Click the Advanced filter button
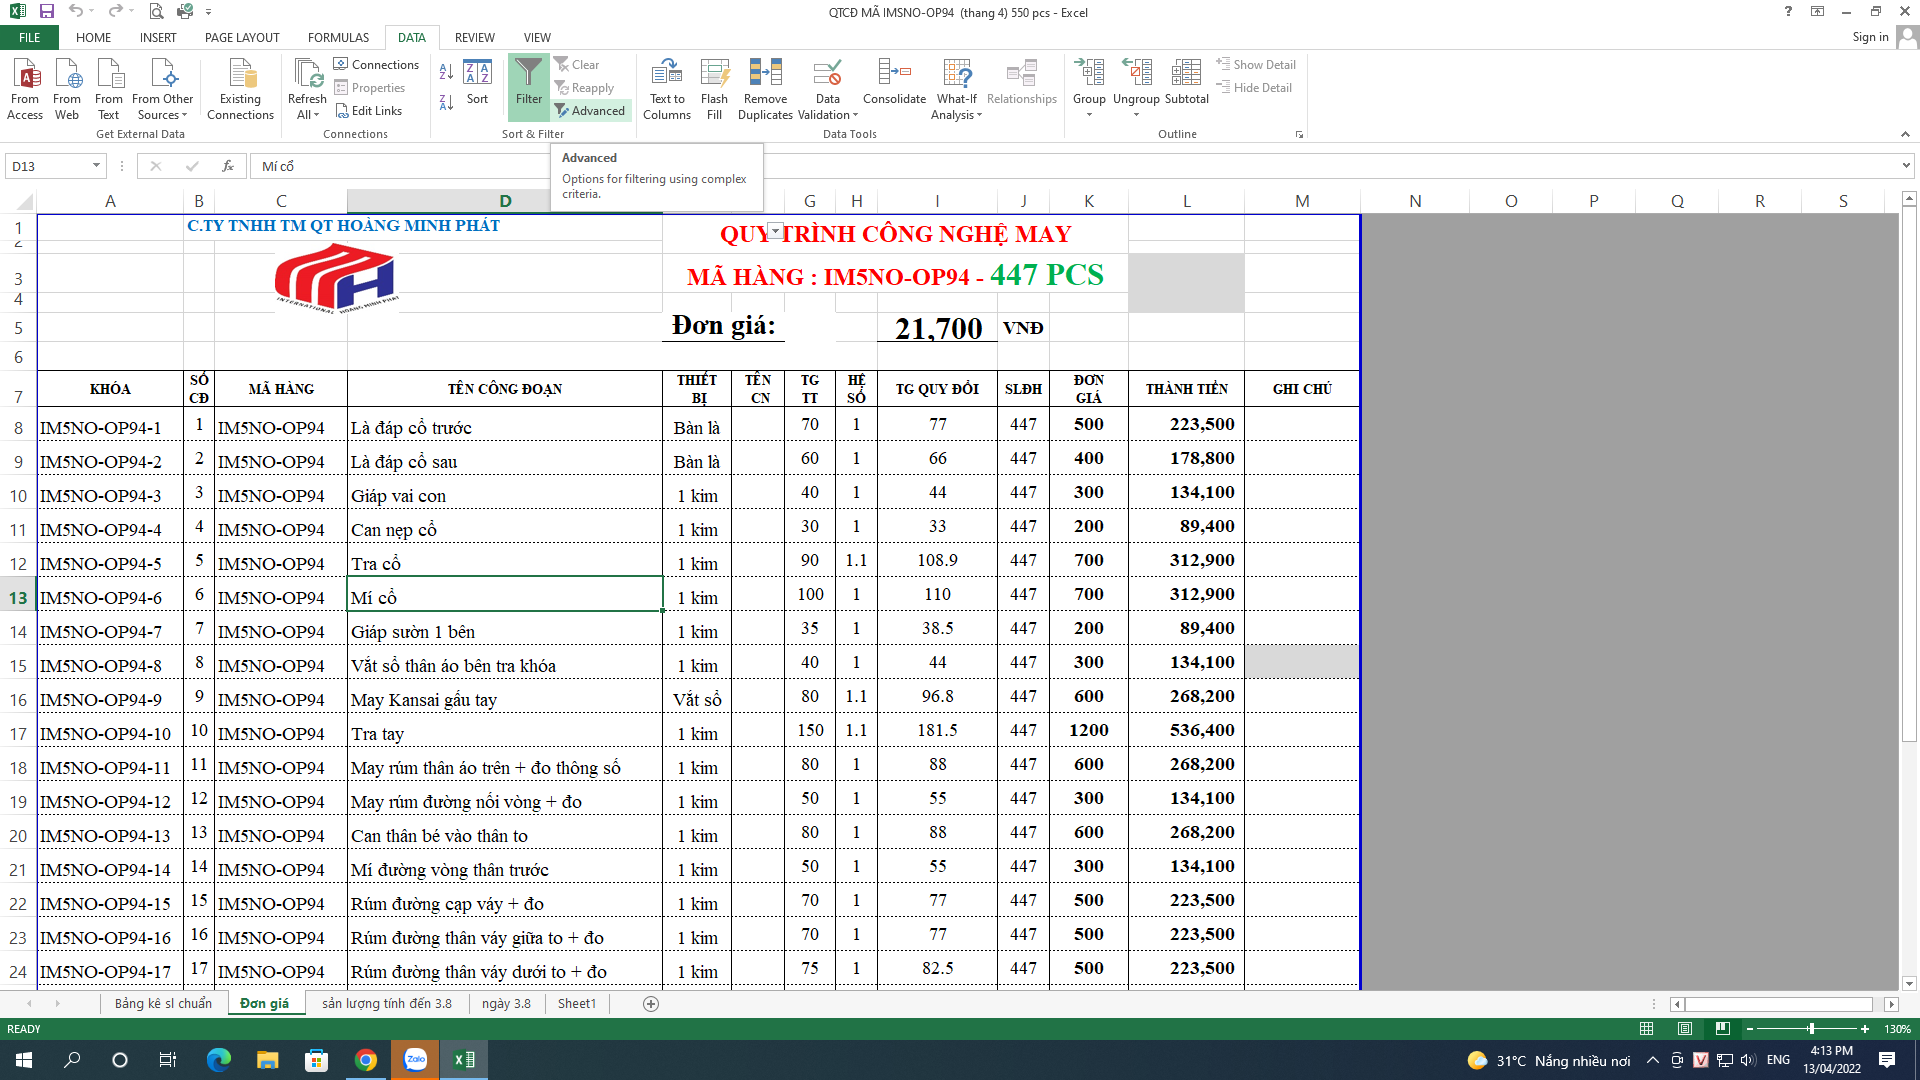 [x=591, y=111]
